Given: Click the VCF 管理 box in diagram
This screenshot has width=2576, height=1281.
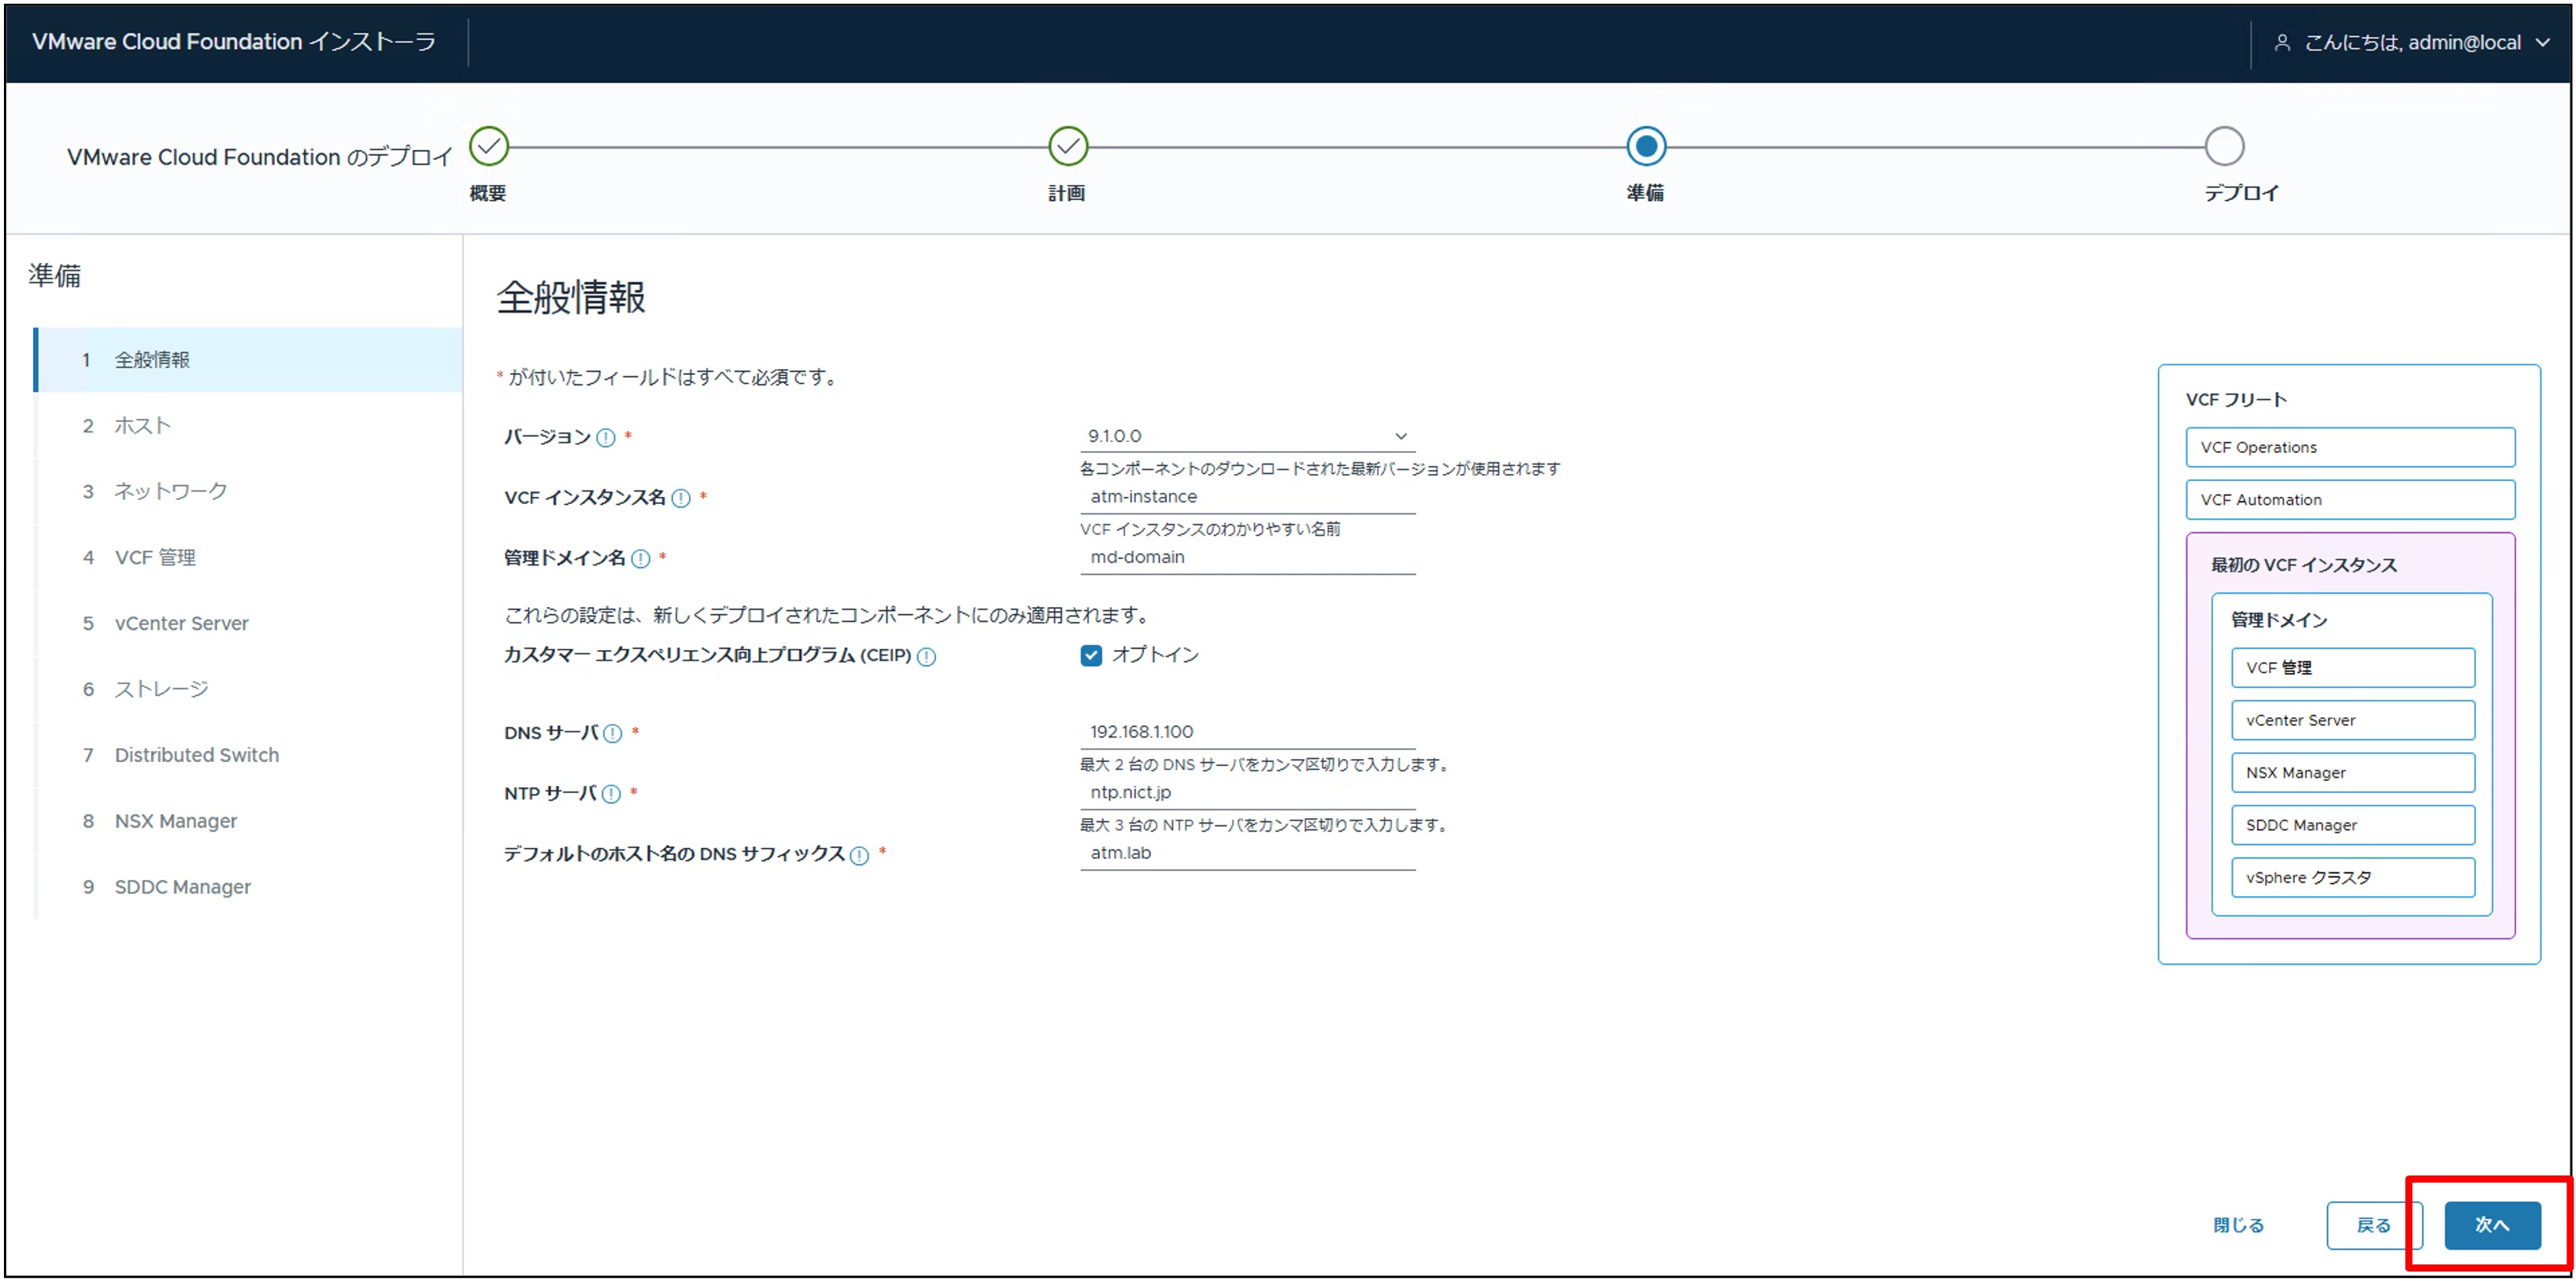Looking at the screenshot, I should (x=2353, y=668).
